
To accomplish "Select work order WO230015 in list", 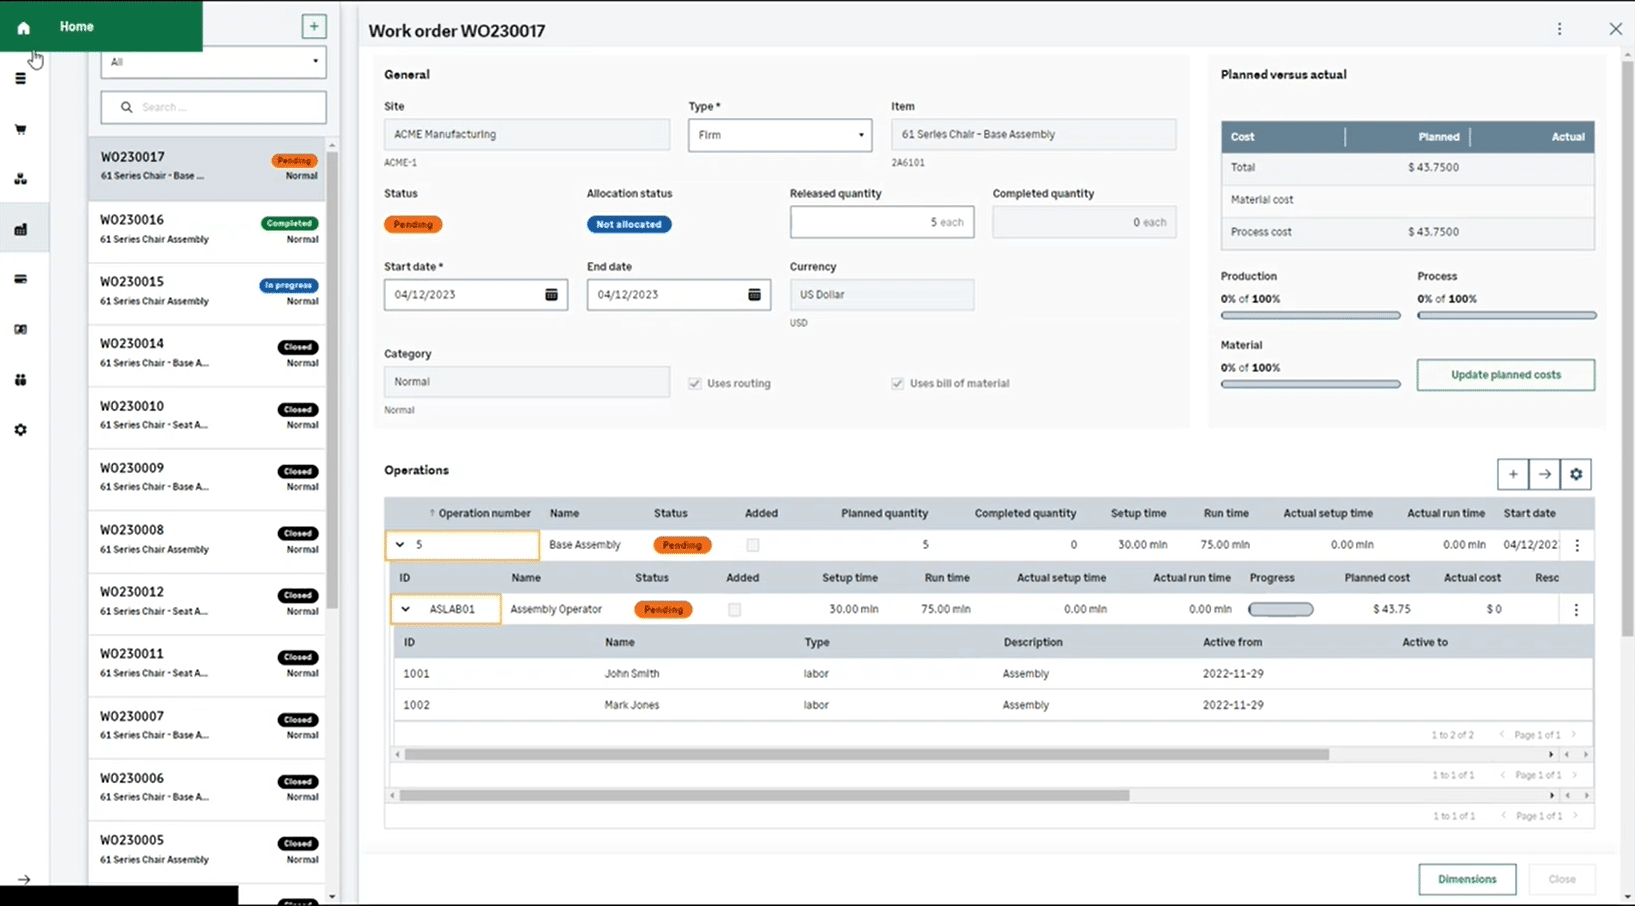I will click(x=207, y=292).
